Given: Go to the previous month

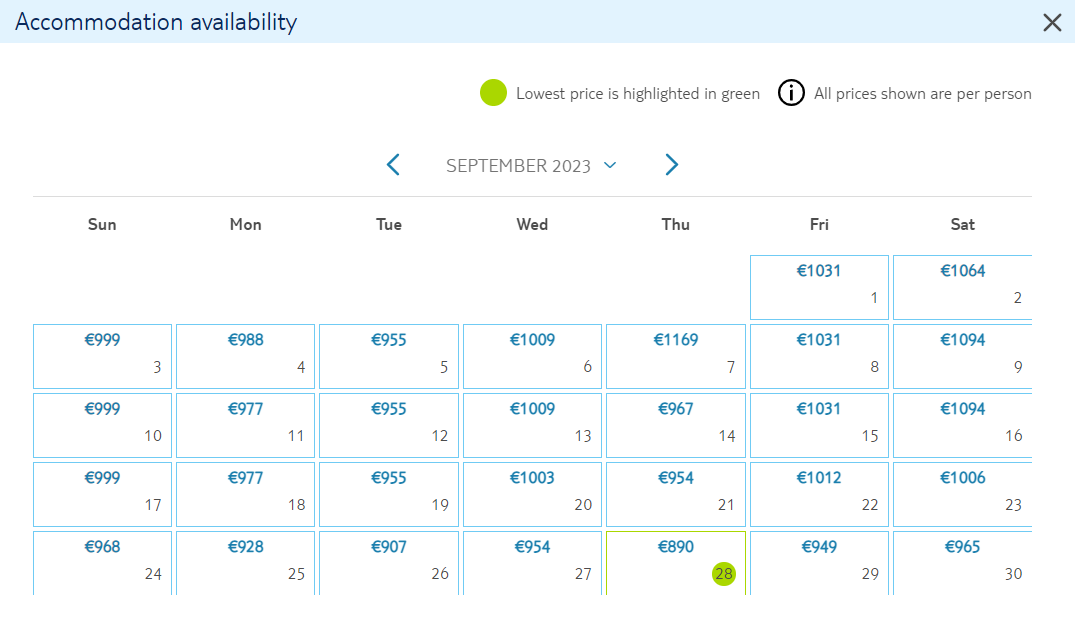Looking at the screenshot, I should click(393, 165).
